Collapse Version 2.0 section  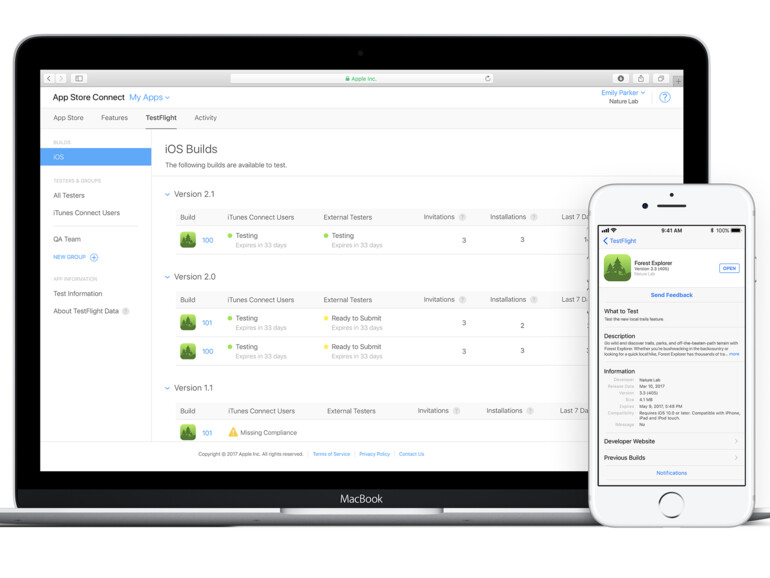[x=167, y=277]
